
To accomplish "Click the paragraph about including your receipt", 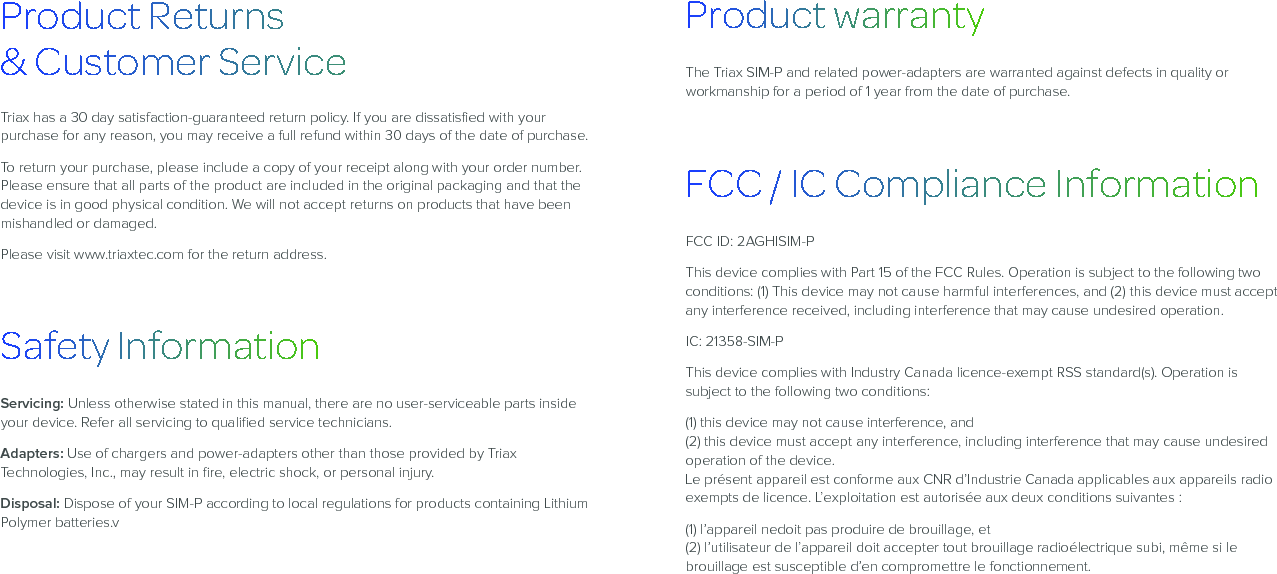I will (290, 195).
